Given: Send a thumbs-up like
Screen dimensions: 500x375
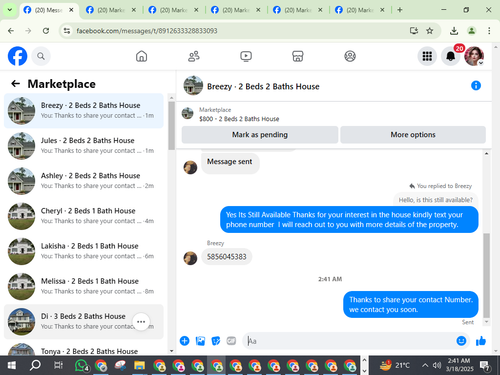Looking at the screenshot, I should (x=481, y=341).
